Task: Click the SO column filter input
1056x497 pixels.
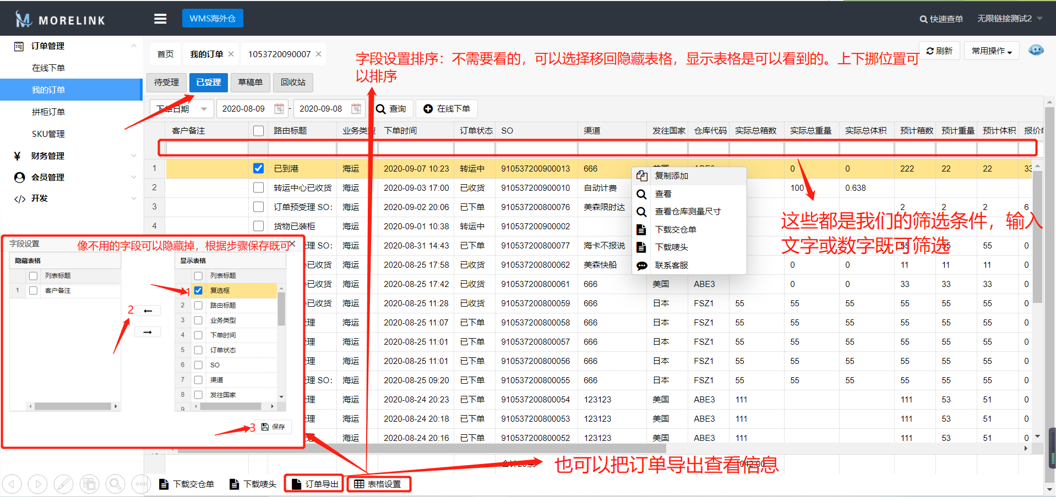Action: 536,147
